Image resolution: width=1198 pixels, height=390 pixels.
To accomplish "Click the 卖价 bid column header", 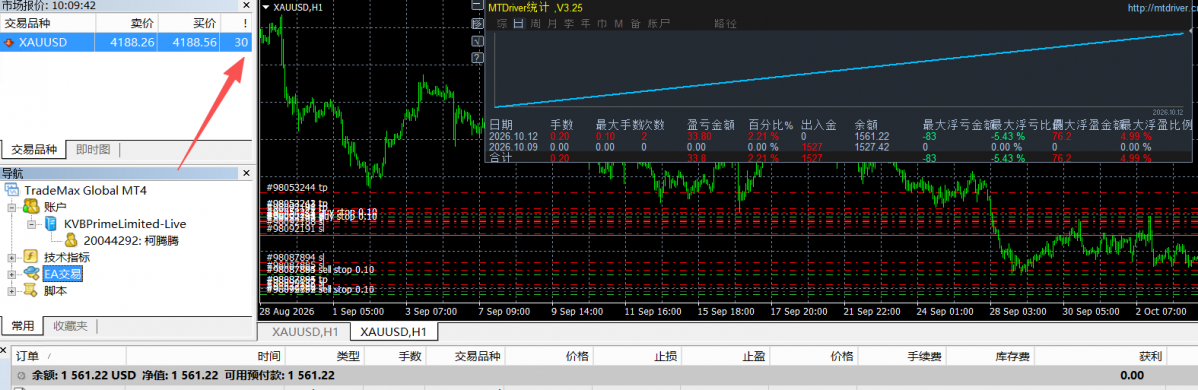I will click(x=125, y=23).
